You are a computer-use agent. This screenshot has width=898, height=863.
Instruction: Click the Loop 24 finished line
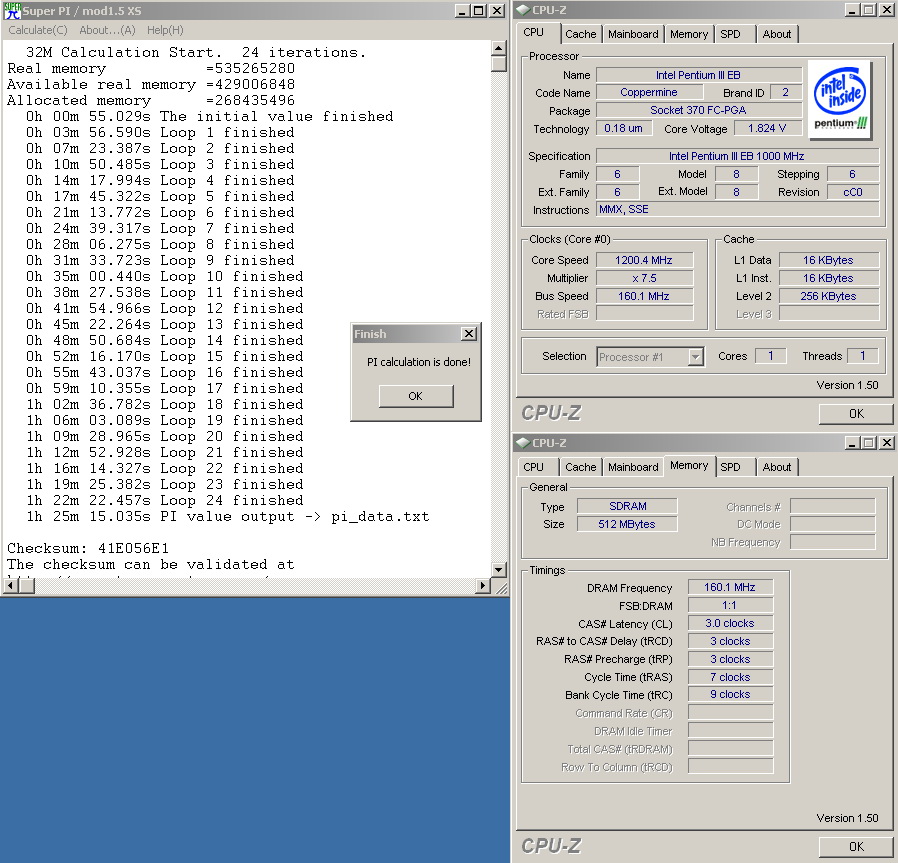click(165, 501)
